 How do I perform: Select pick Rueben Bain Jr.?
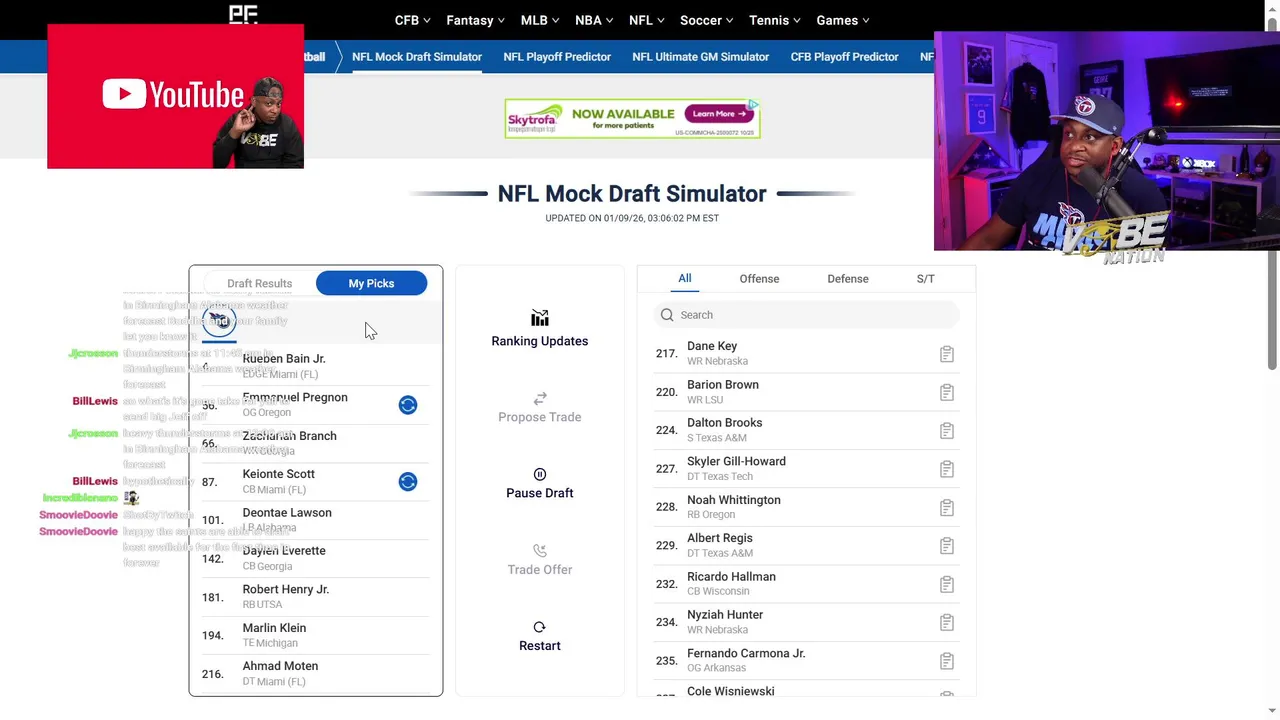[x=284, y=359]
